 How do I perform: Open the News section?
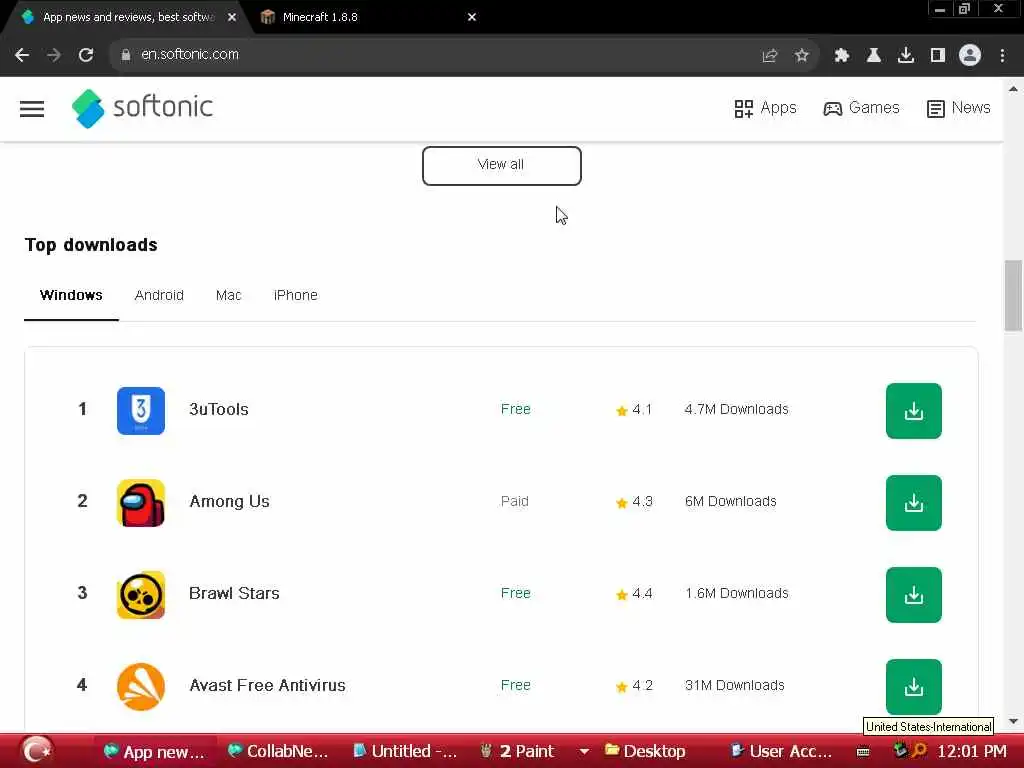(958, 108)
